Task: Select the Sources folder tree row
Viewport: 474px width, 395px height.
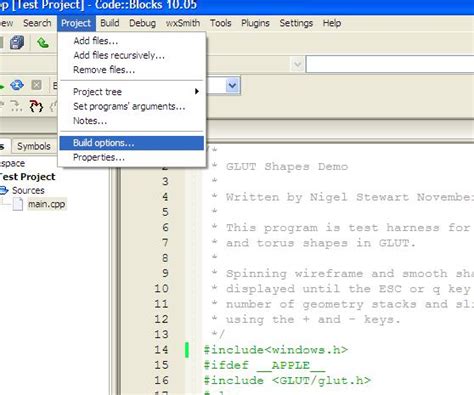Action: pyautogui.click(x=28, y=190)
